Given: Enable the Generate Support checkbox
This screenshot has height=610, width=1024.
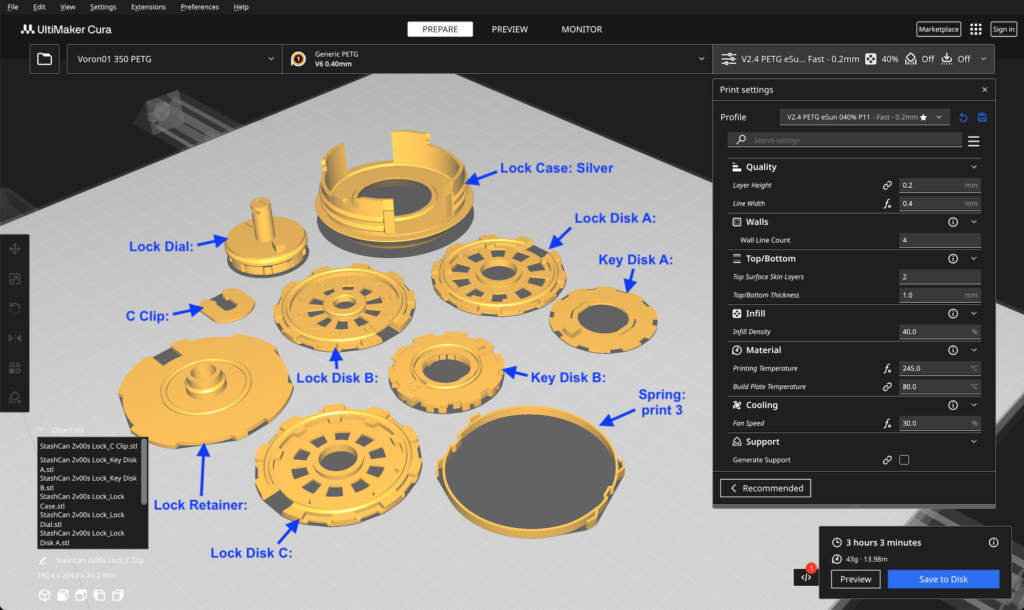Looking at the screenshot, I should click(x=904, y=460).
